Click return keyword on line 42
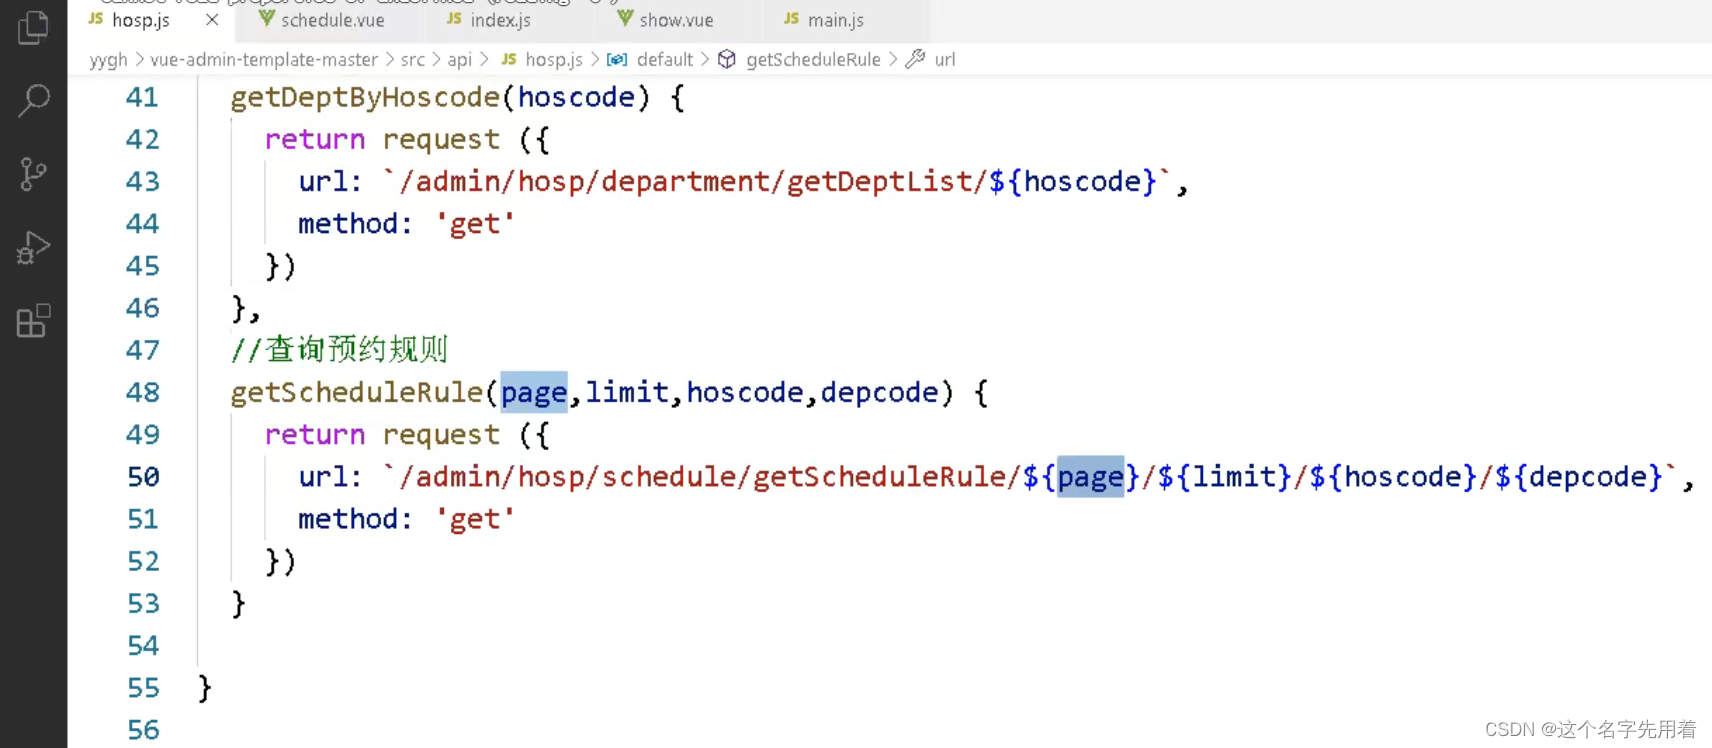 point(315,140)
